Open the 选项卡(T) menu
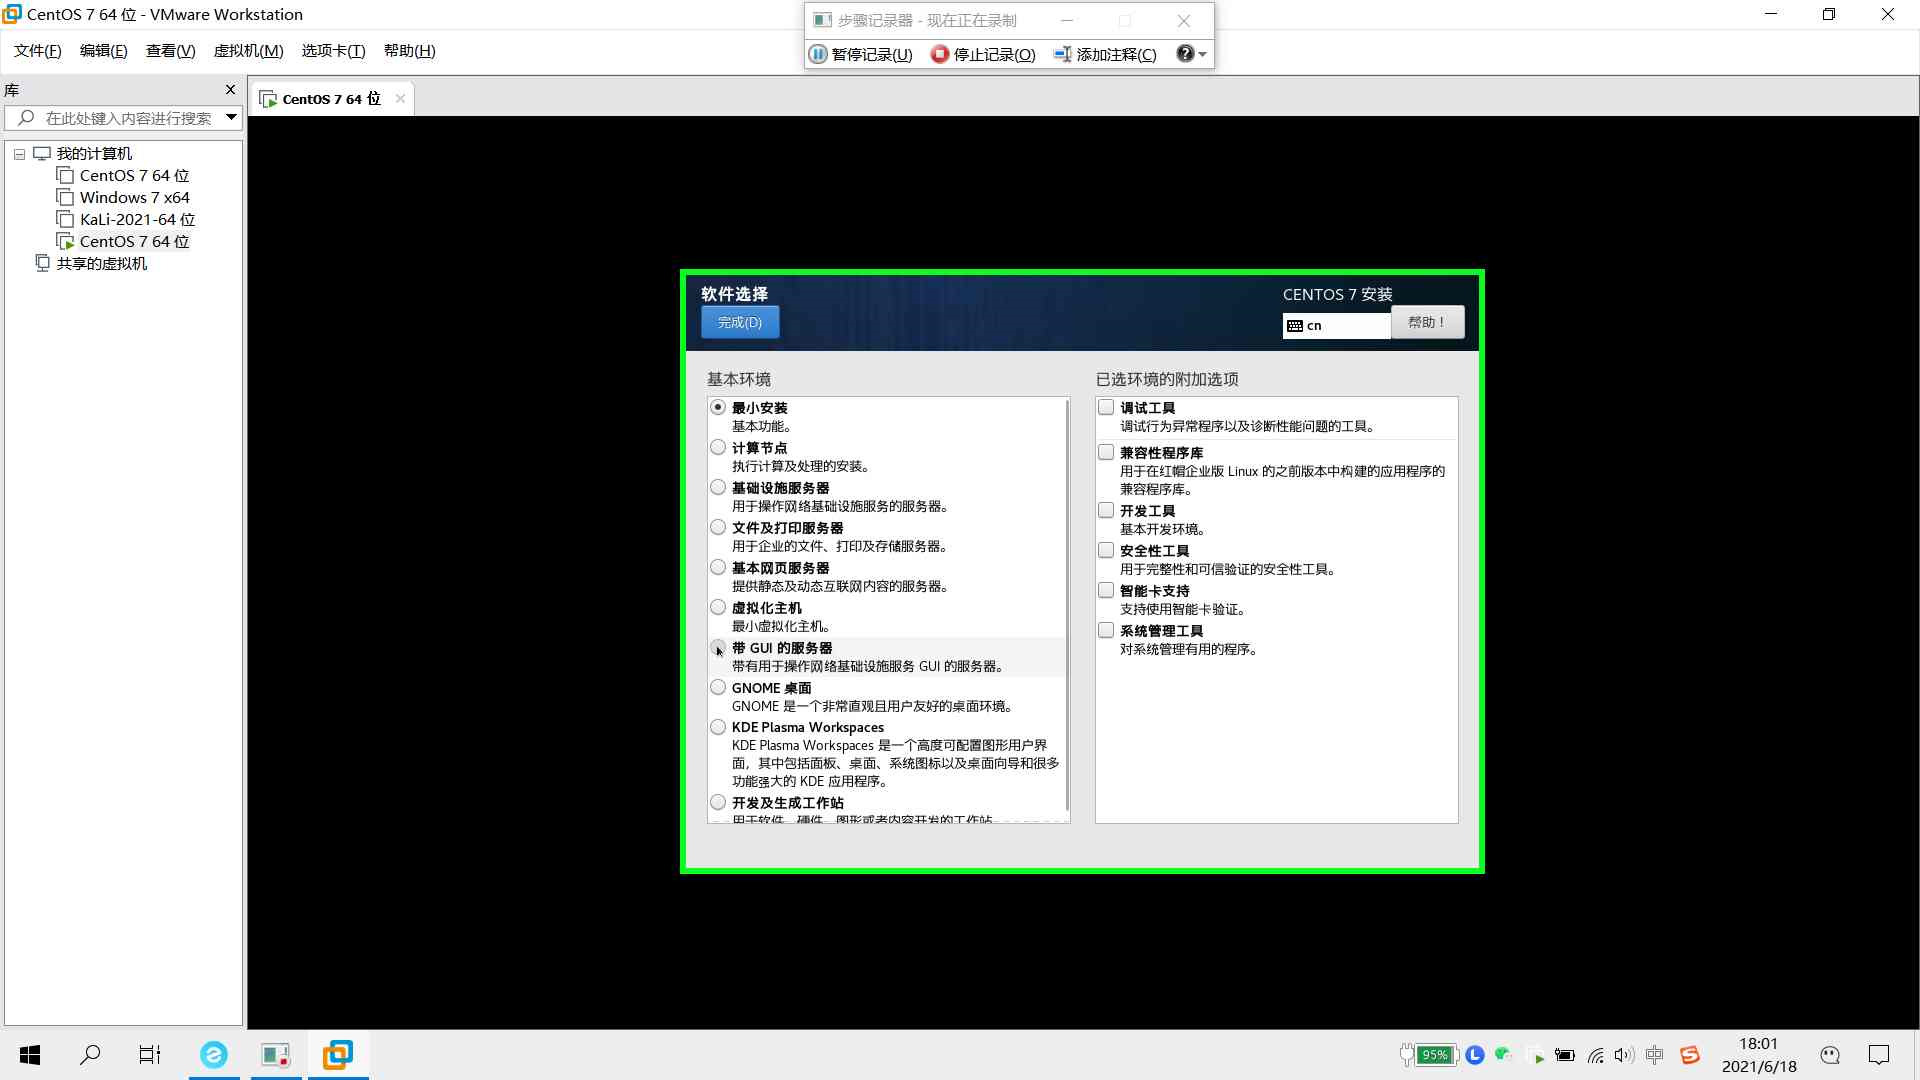1920x1080 pixels. tap(333, 51)
